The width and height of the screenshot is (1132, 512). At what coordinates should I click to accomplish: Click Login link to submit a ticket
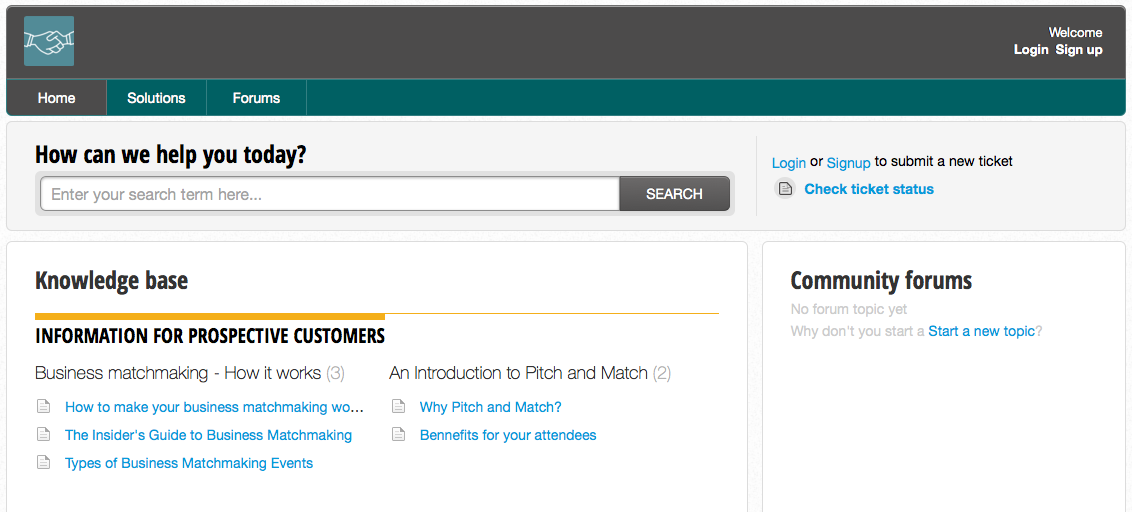point(788,163)
